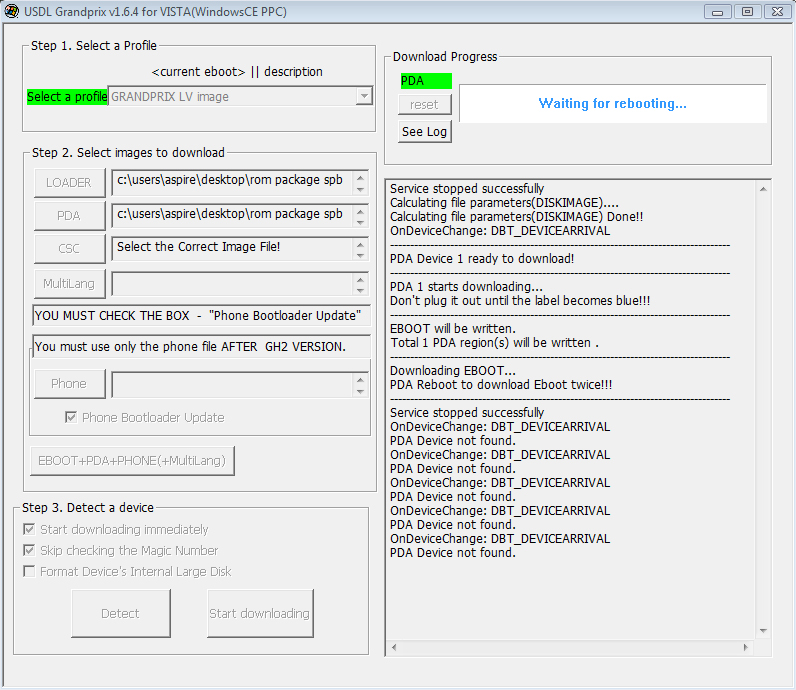Click the MultiLang button
Image resolution: width=796 pixels, height=690 pixels.
pos(70,283)
